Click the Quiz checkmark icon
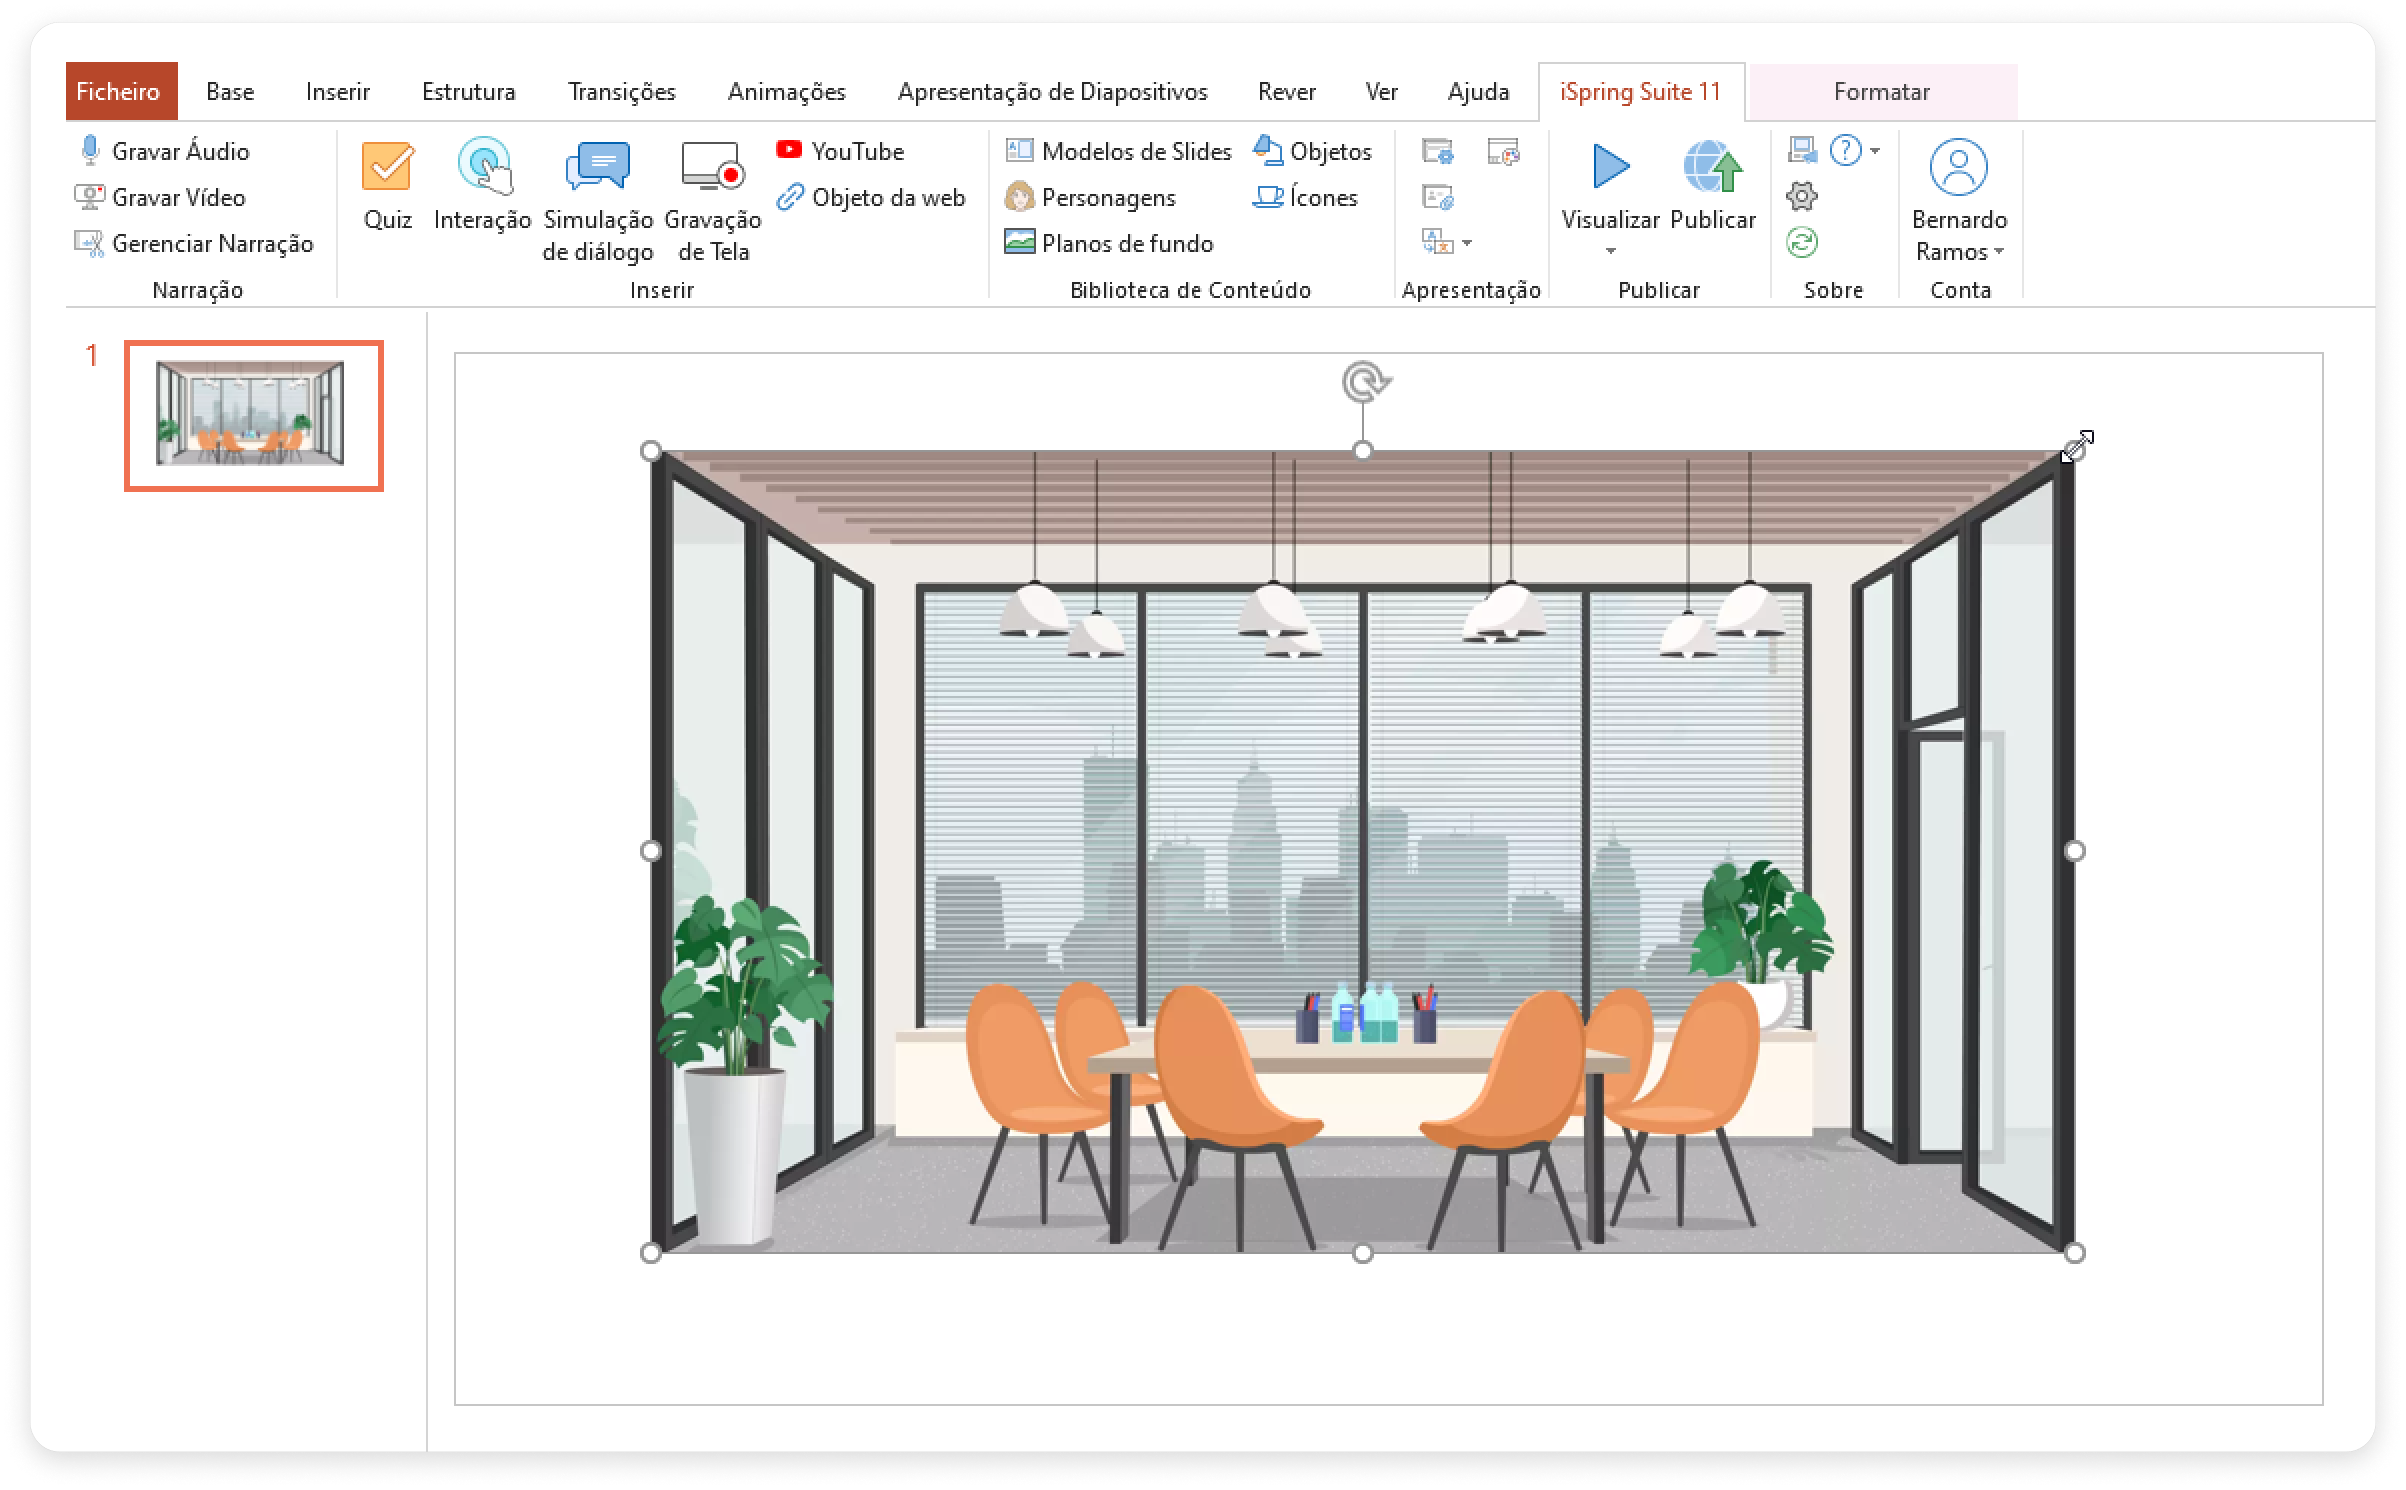This screenshot has width=2406, height=1490. tap(387, 167)
